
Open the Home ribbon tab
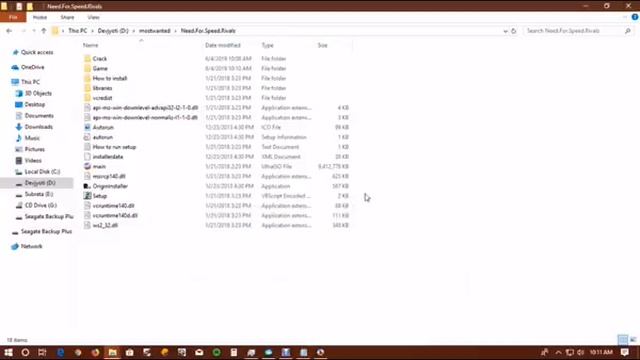tap(40, 17)
